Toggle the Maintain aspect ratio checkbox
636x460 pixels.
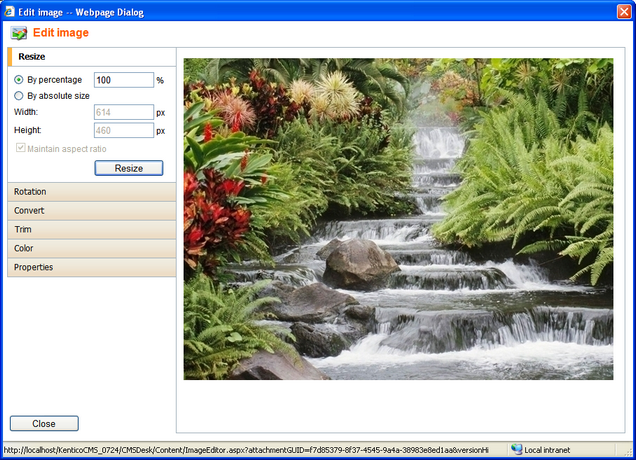[19, 149]
